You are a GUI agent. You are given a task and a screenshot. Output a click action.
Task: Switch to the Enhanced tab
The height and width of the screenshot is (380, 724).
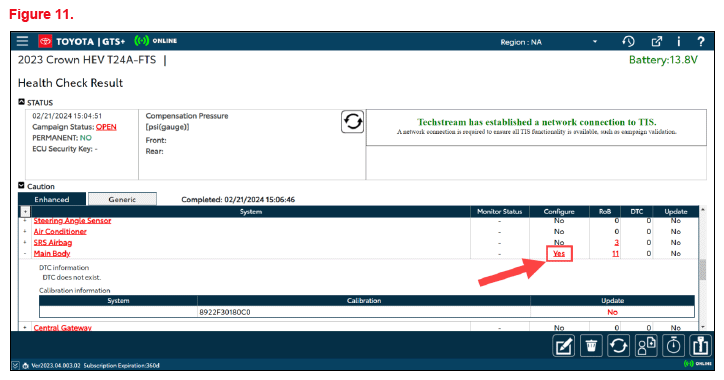pyautogui.click(x=52, y=199)
